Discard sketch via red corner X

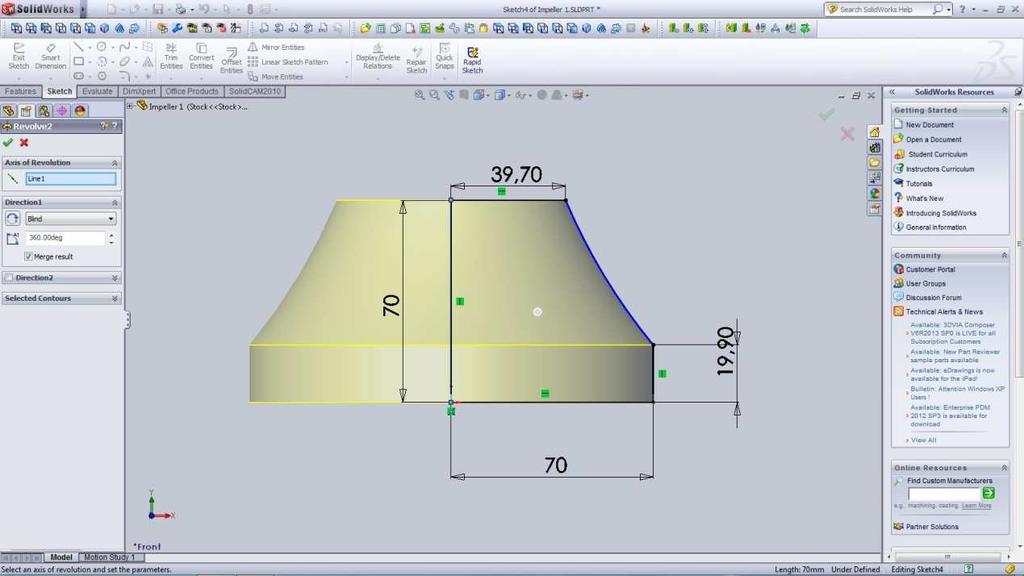tap(847, 134)
